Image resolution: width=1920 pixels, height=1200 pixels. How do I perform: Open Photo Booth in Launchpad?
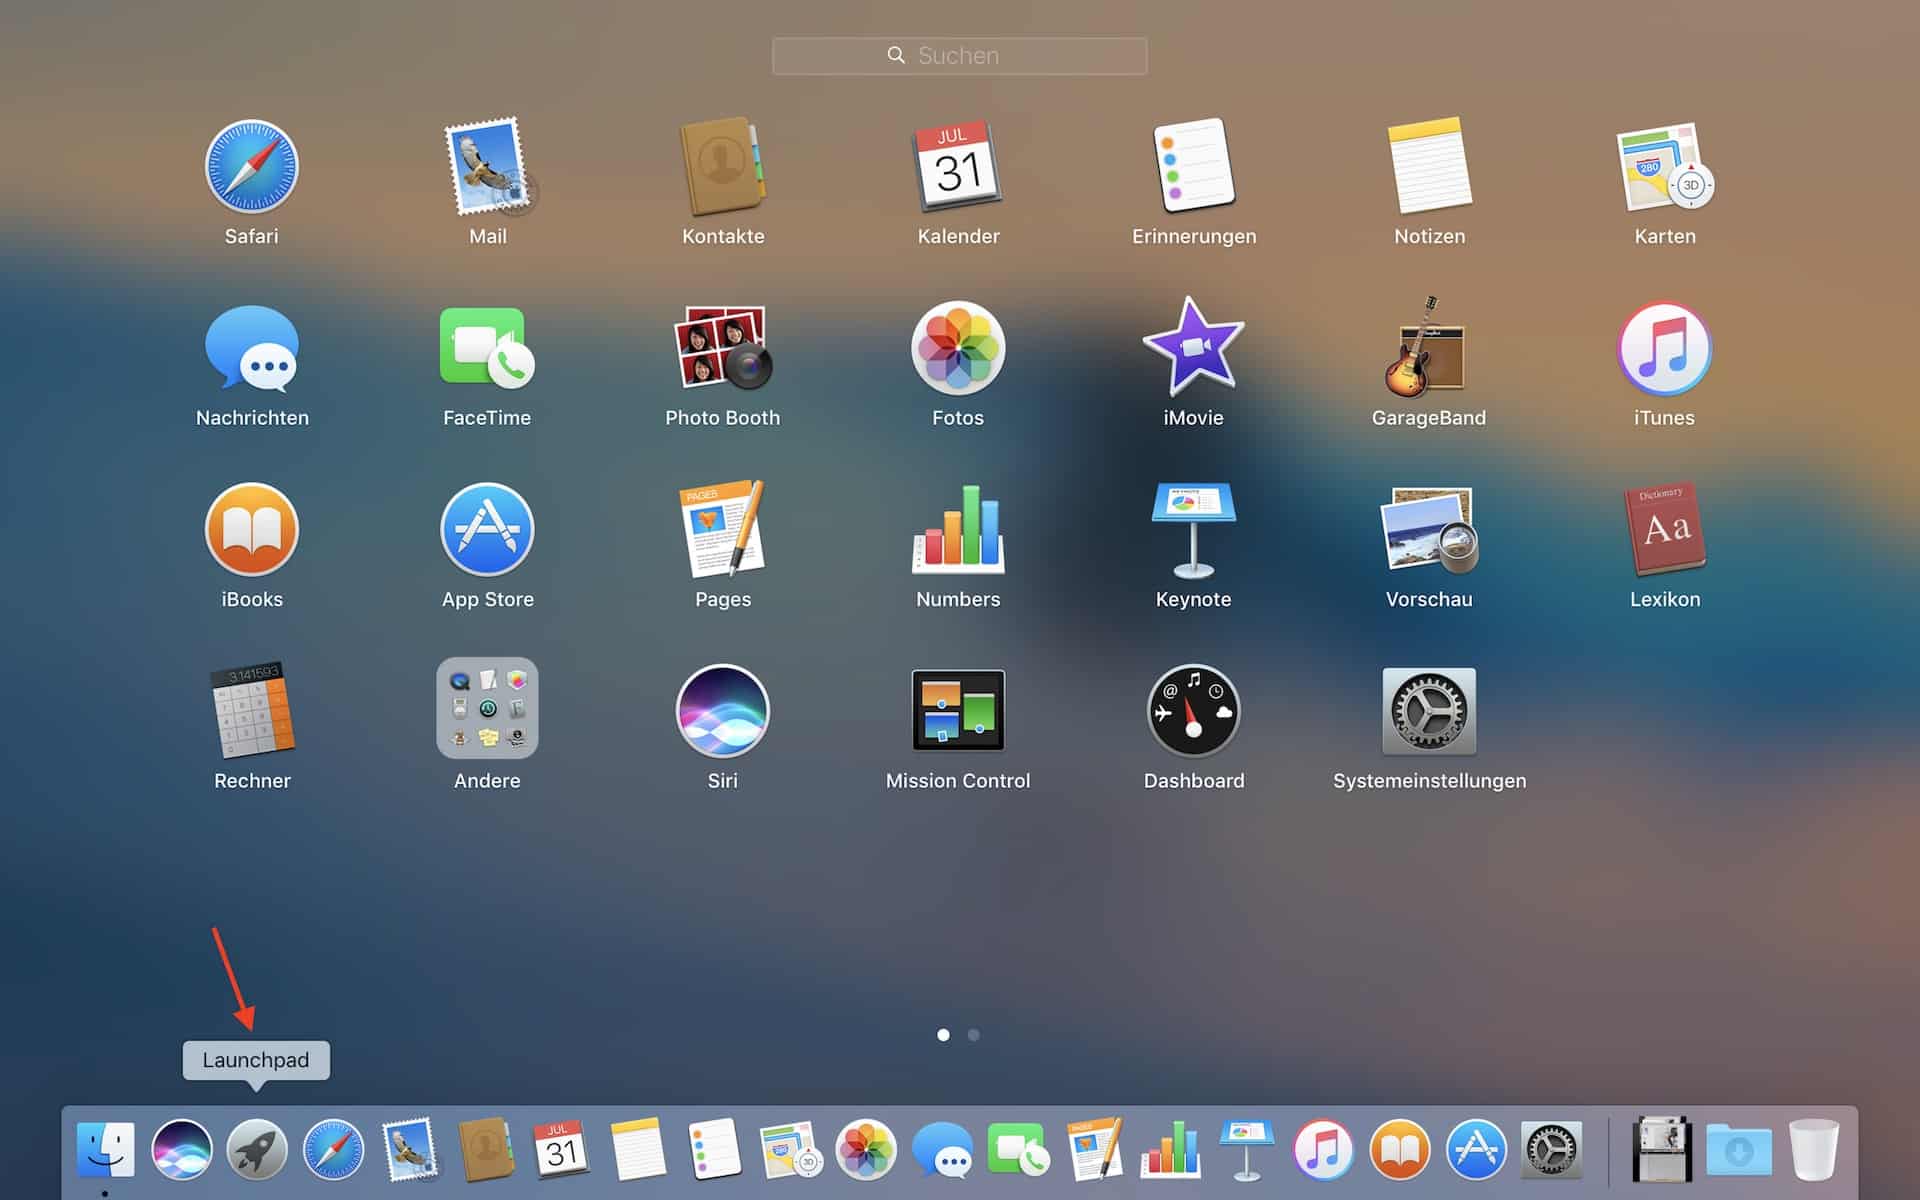tap(723, 348)
